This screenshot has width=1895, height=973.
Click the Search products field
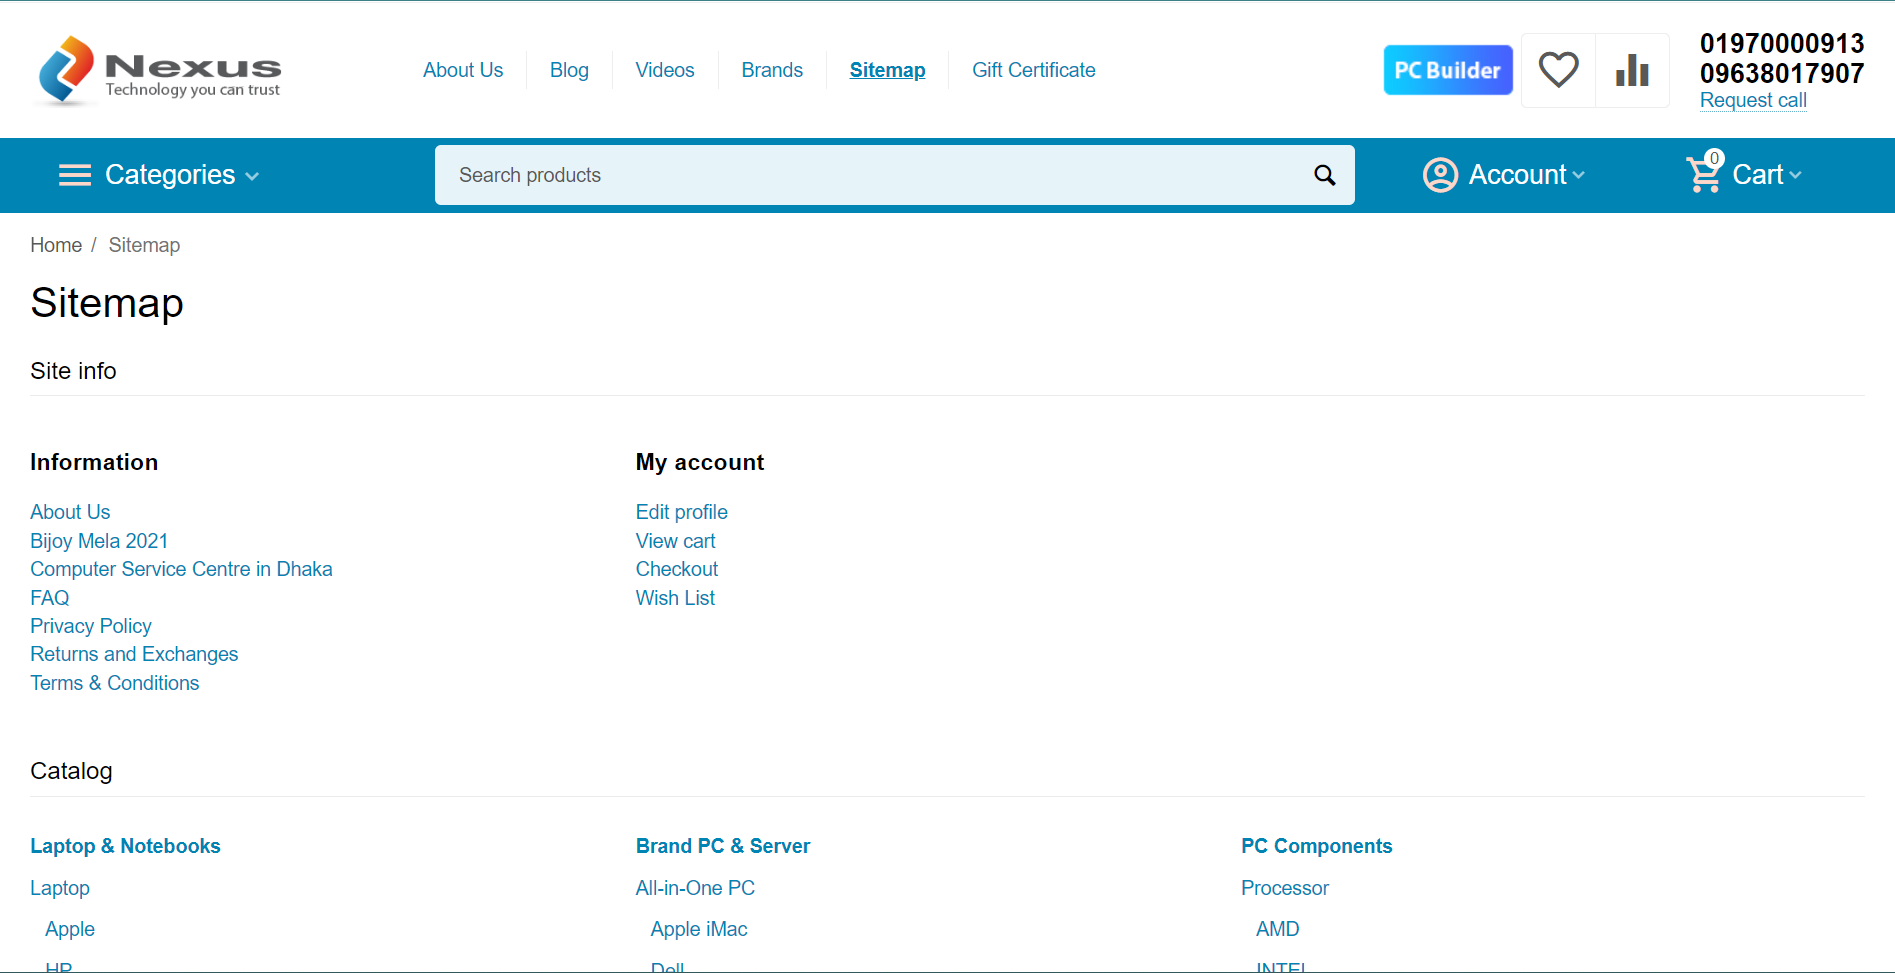point(870,175)
